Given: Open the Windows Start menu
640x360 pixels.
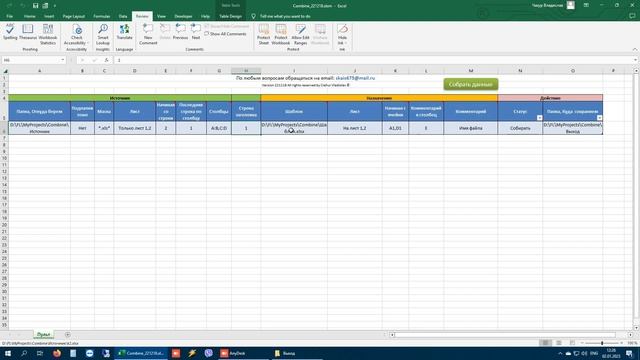Looking at the screenshot, I should [x=7, y=353].
